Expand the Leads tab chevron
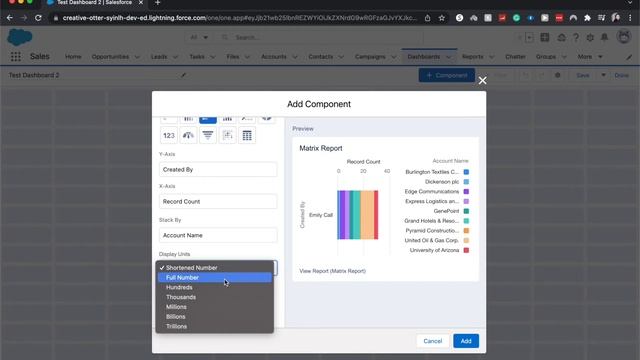This screenshot has height=360, width=640. click(175, 57)
